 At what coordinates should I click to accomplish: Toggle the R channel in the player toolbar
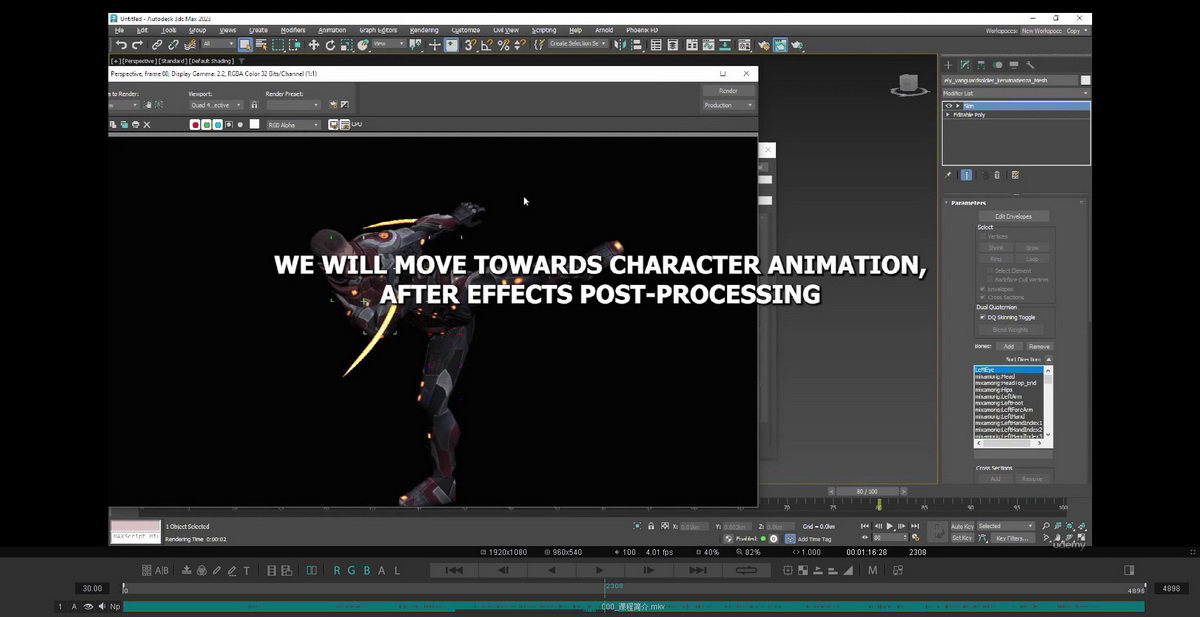tap(338, 570)
